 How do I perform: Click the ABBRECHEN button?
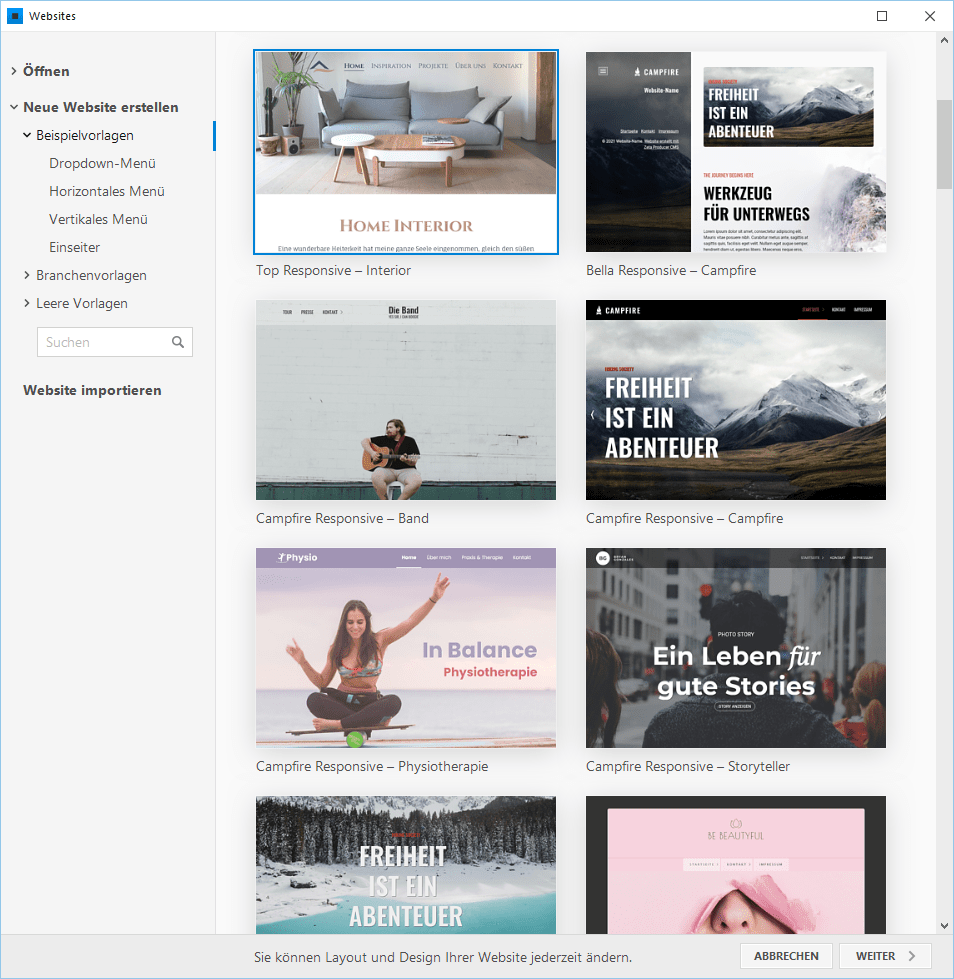click(x=786, y=956)
